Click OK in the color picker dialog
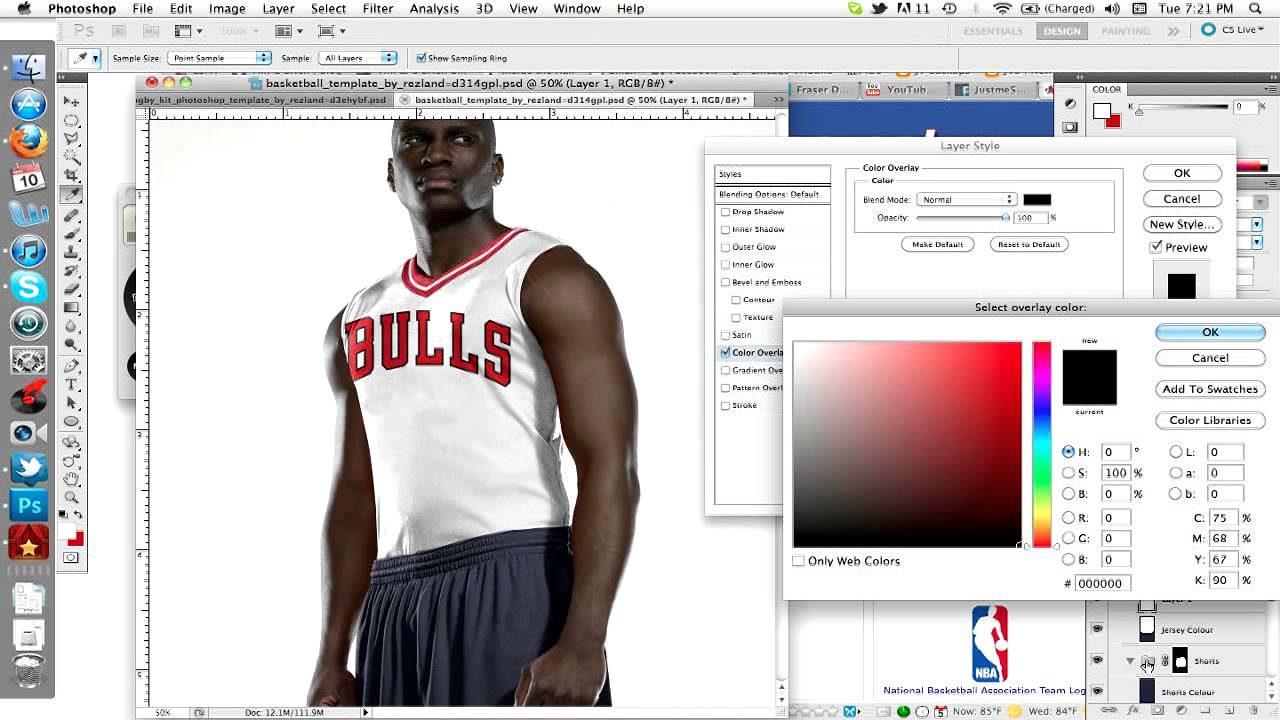 (1210, 332)
